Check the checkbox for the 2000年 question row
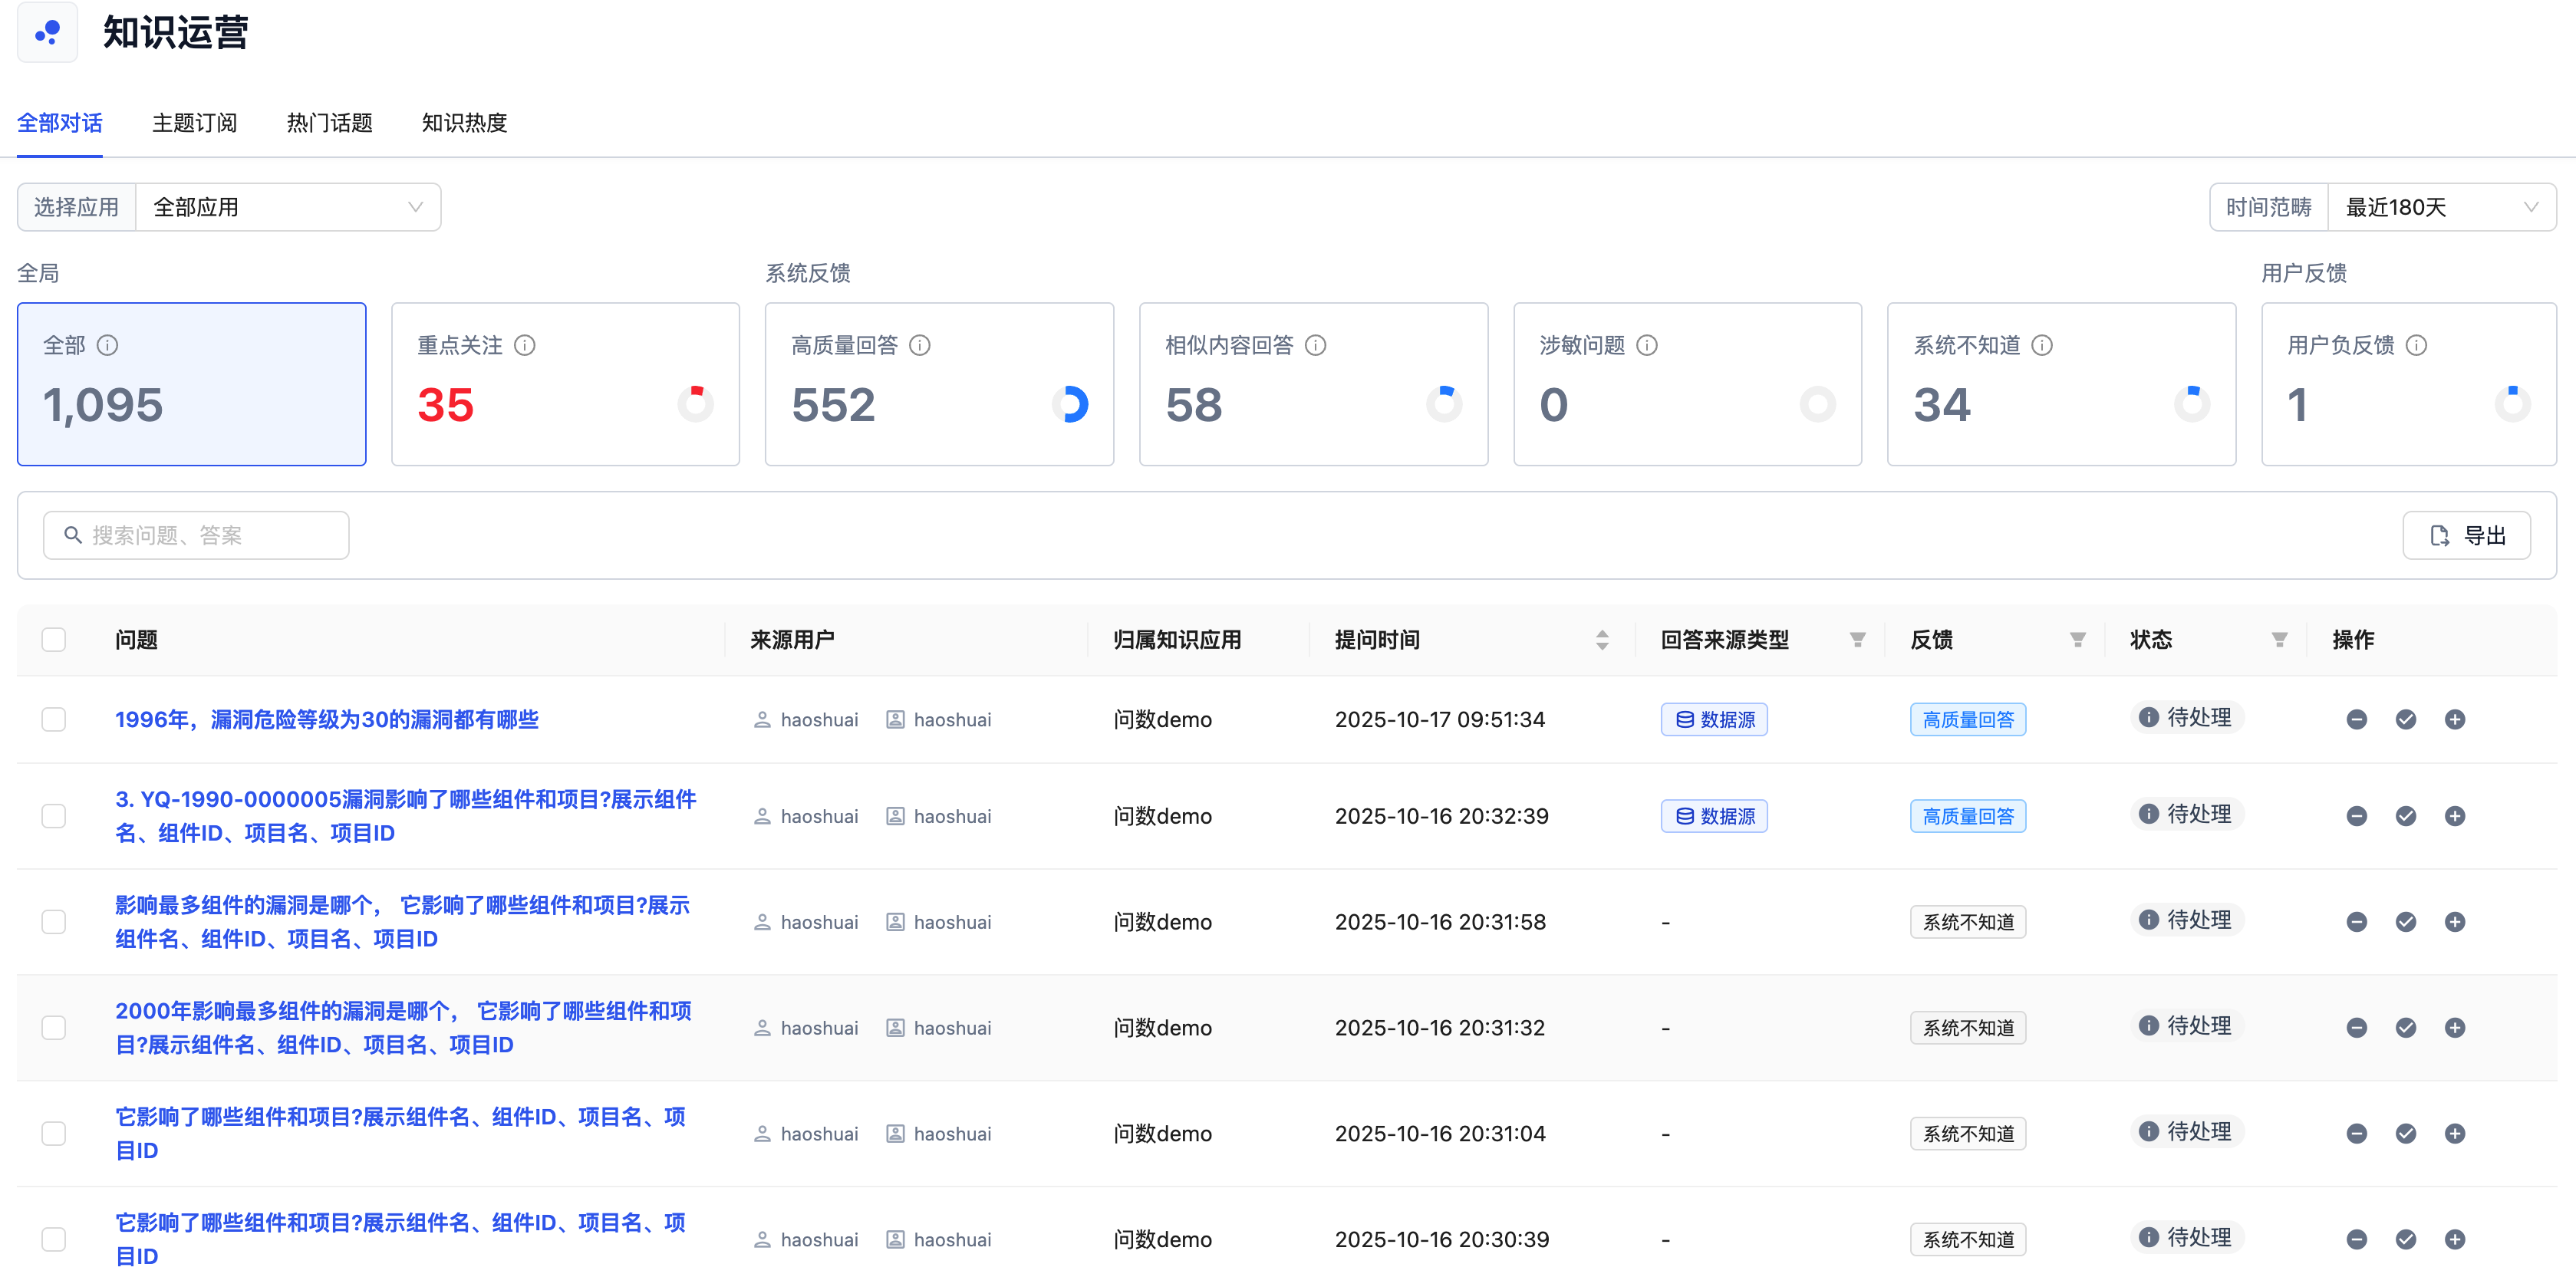Screen dimensions: 2576x1287 (x=54, y=1027)
